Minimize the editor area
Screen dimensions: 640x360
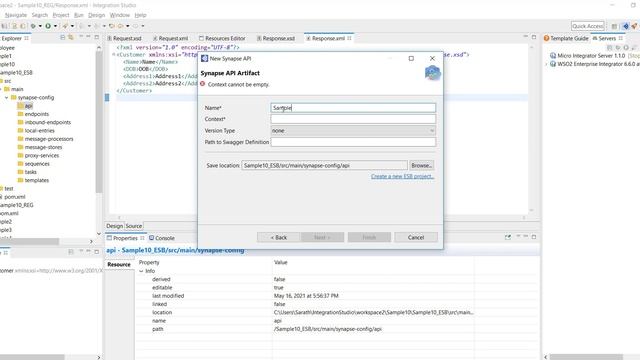point(526,37)
